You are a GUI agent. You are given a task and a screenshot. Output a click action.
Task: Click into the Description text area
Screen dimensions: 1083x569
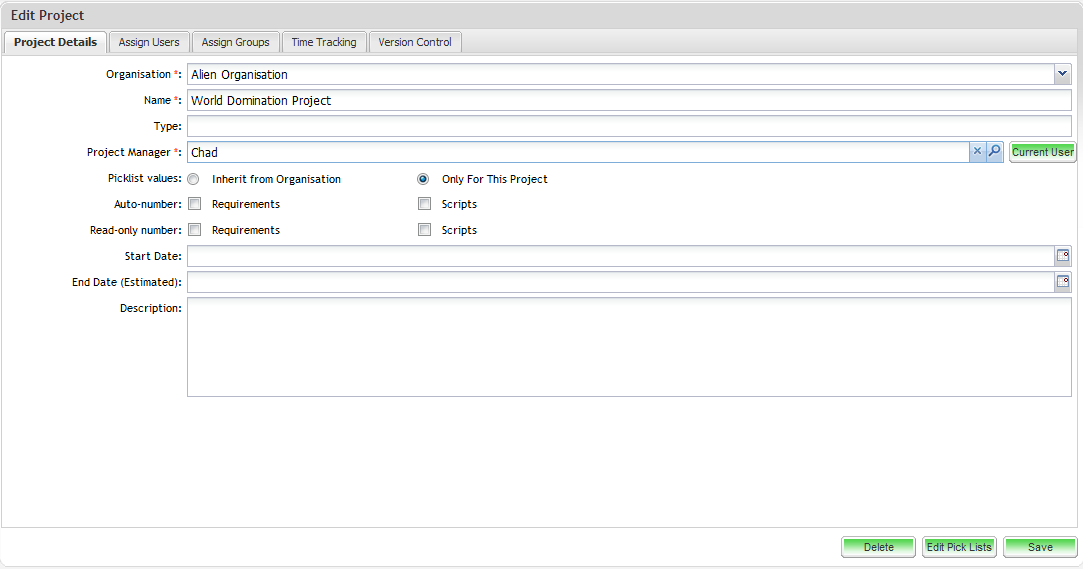tap(629, 347)
